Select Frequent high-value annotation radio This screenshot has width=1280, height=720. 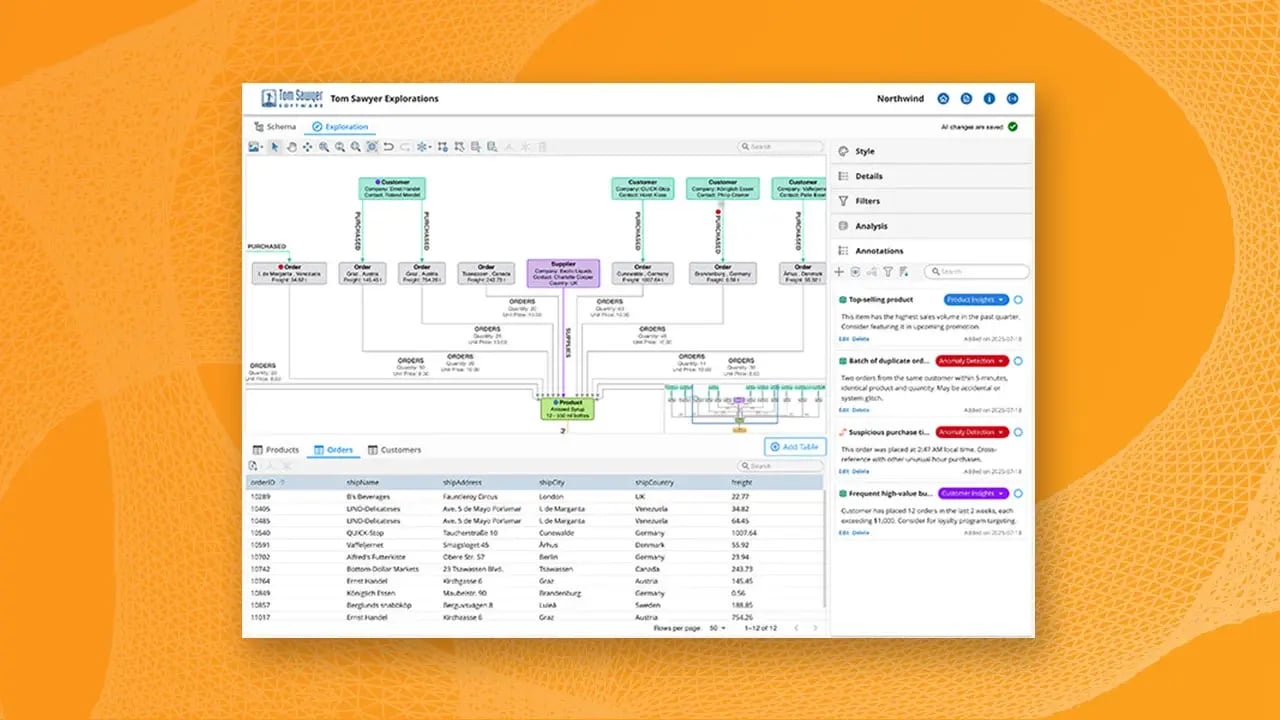pyautogui.click(x=1018, y=494)
